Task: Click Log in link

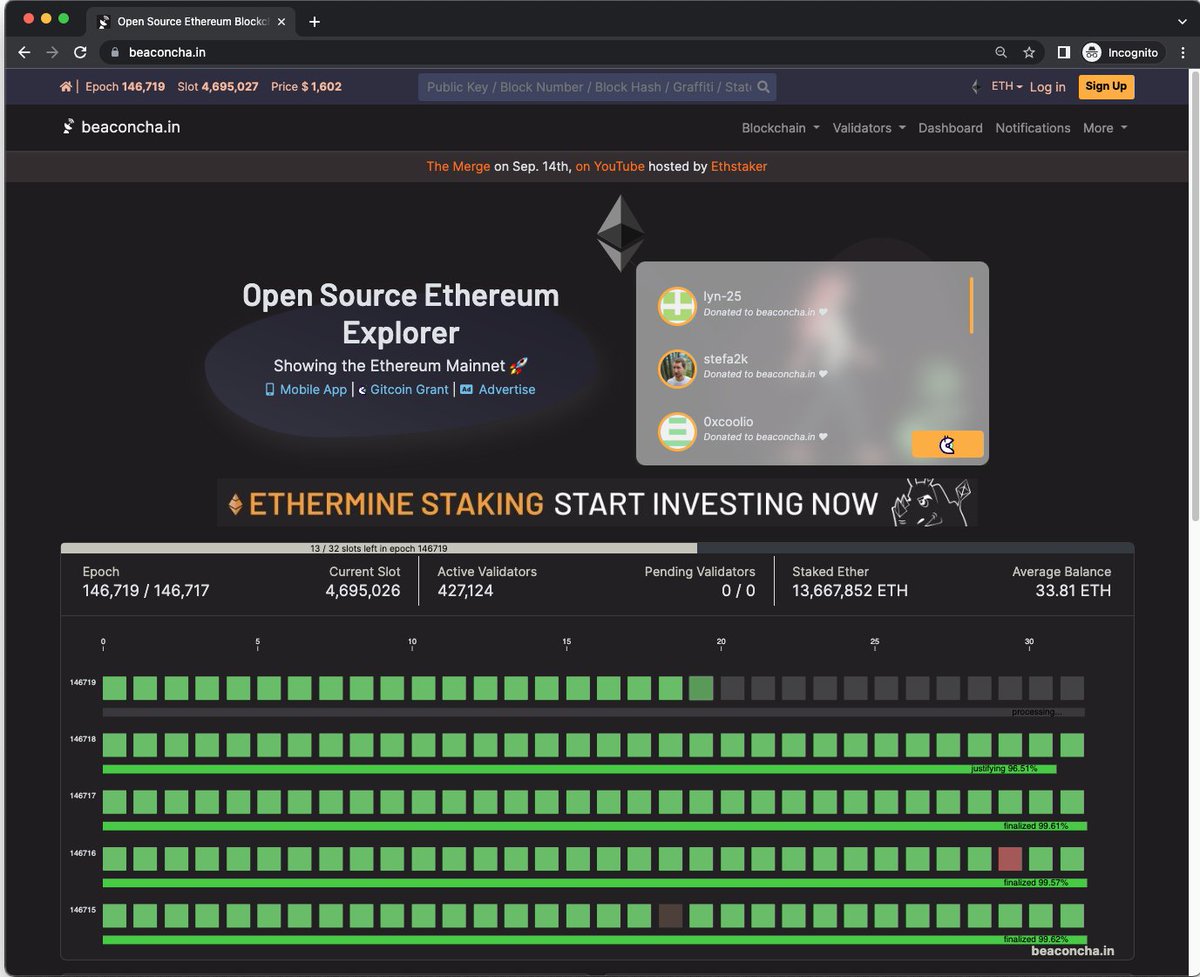Action: [1047, 87]
